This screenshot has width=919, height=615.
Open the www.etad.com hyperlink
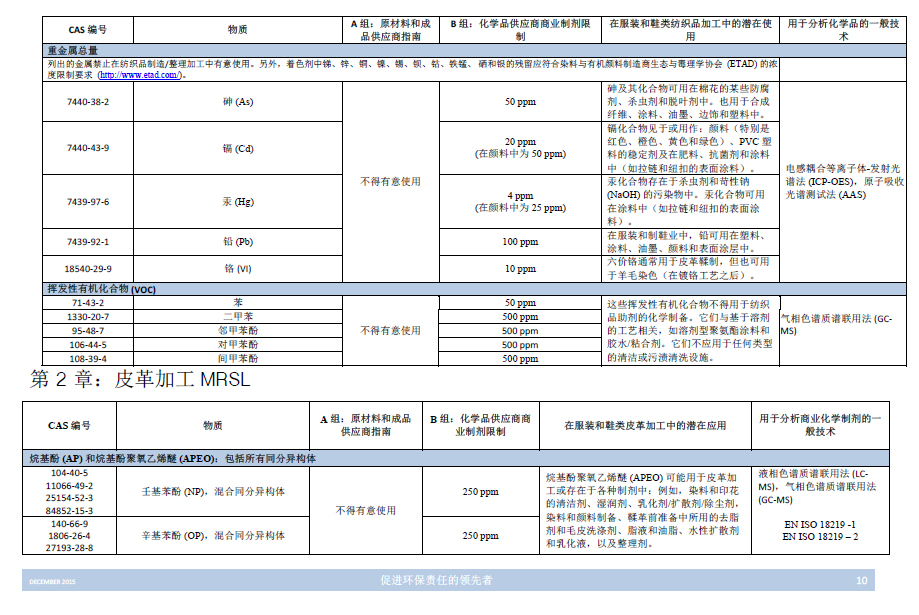coord(139,75)
